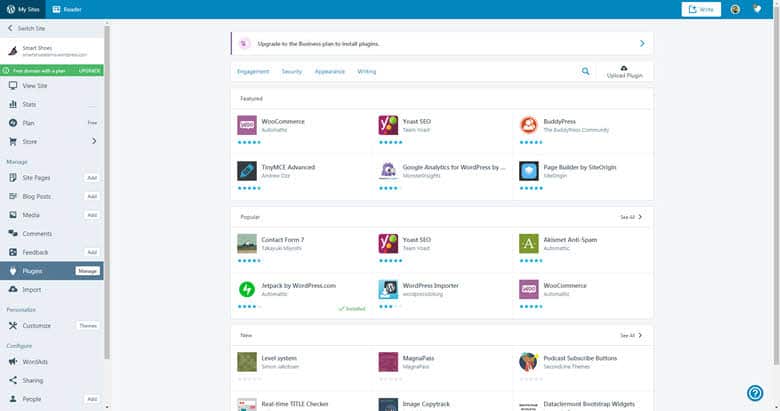Click the Manage button beside Plugins
The width and height of the screenshot is (780, 411).
tap(88, 271)
